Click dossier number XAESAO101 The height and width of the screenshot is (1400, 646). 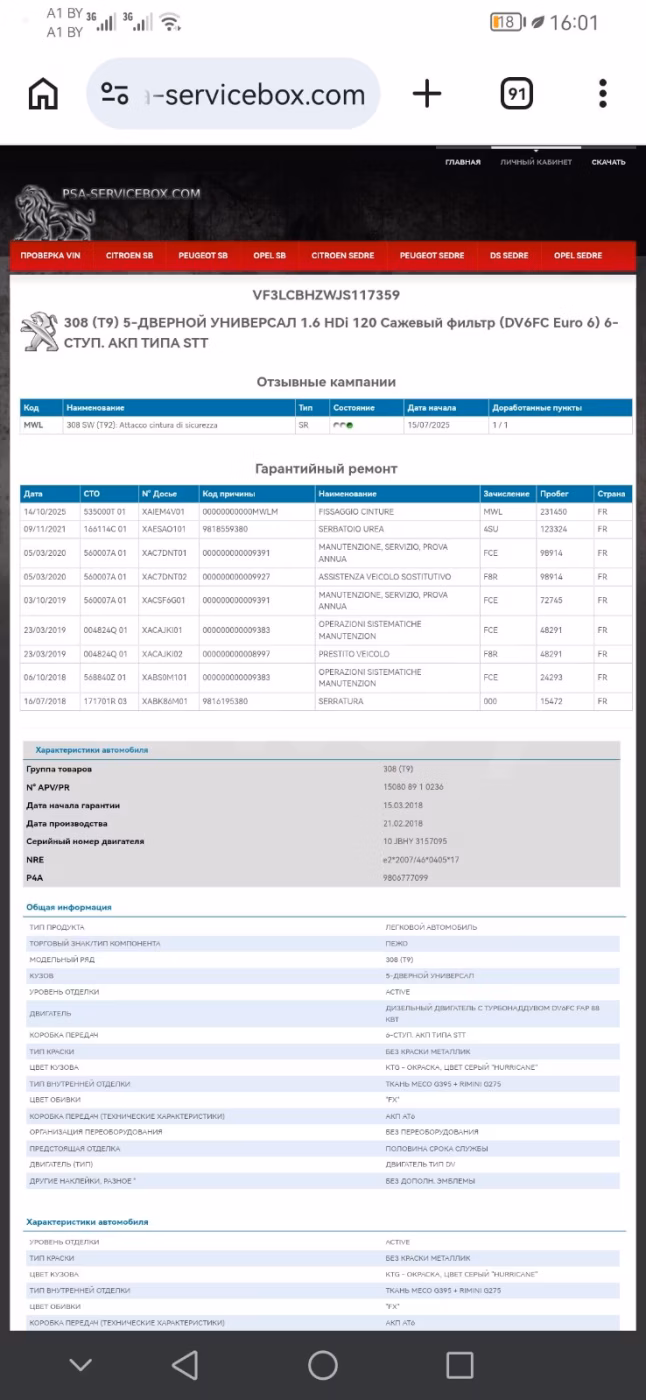click(164, 528)
